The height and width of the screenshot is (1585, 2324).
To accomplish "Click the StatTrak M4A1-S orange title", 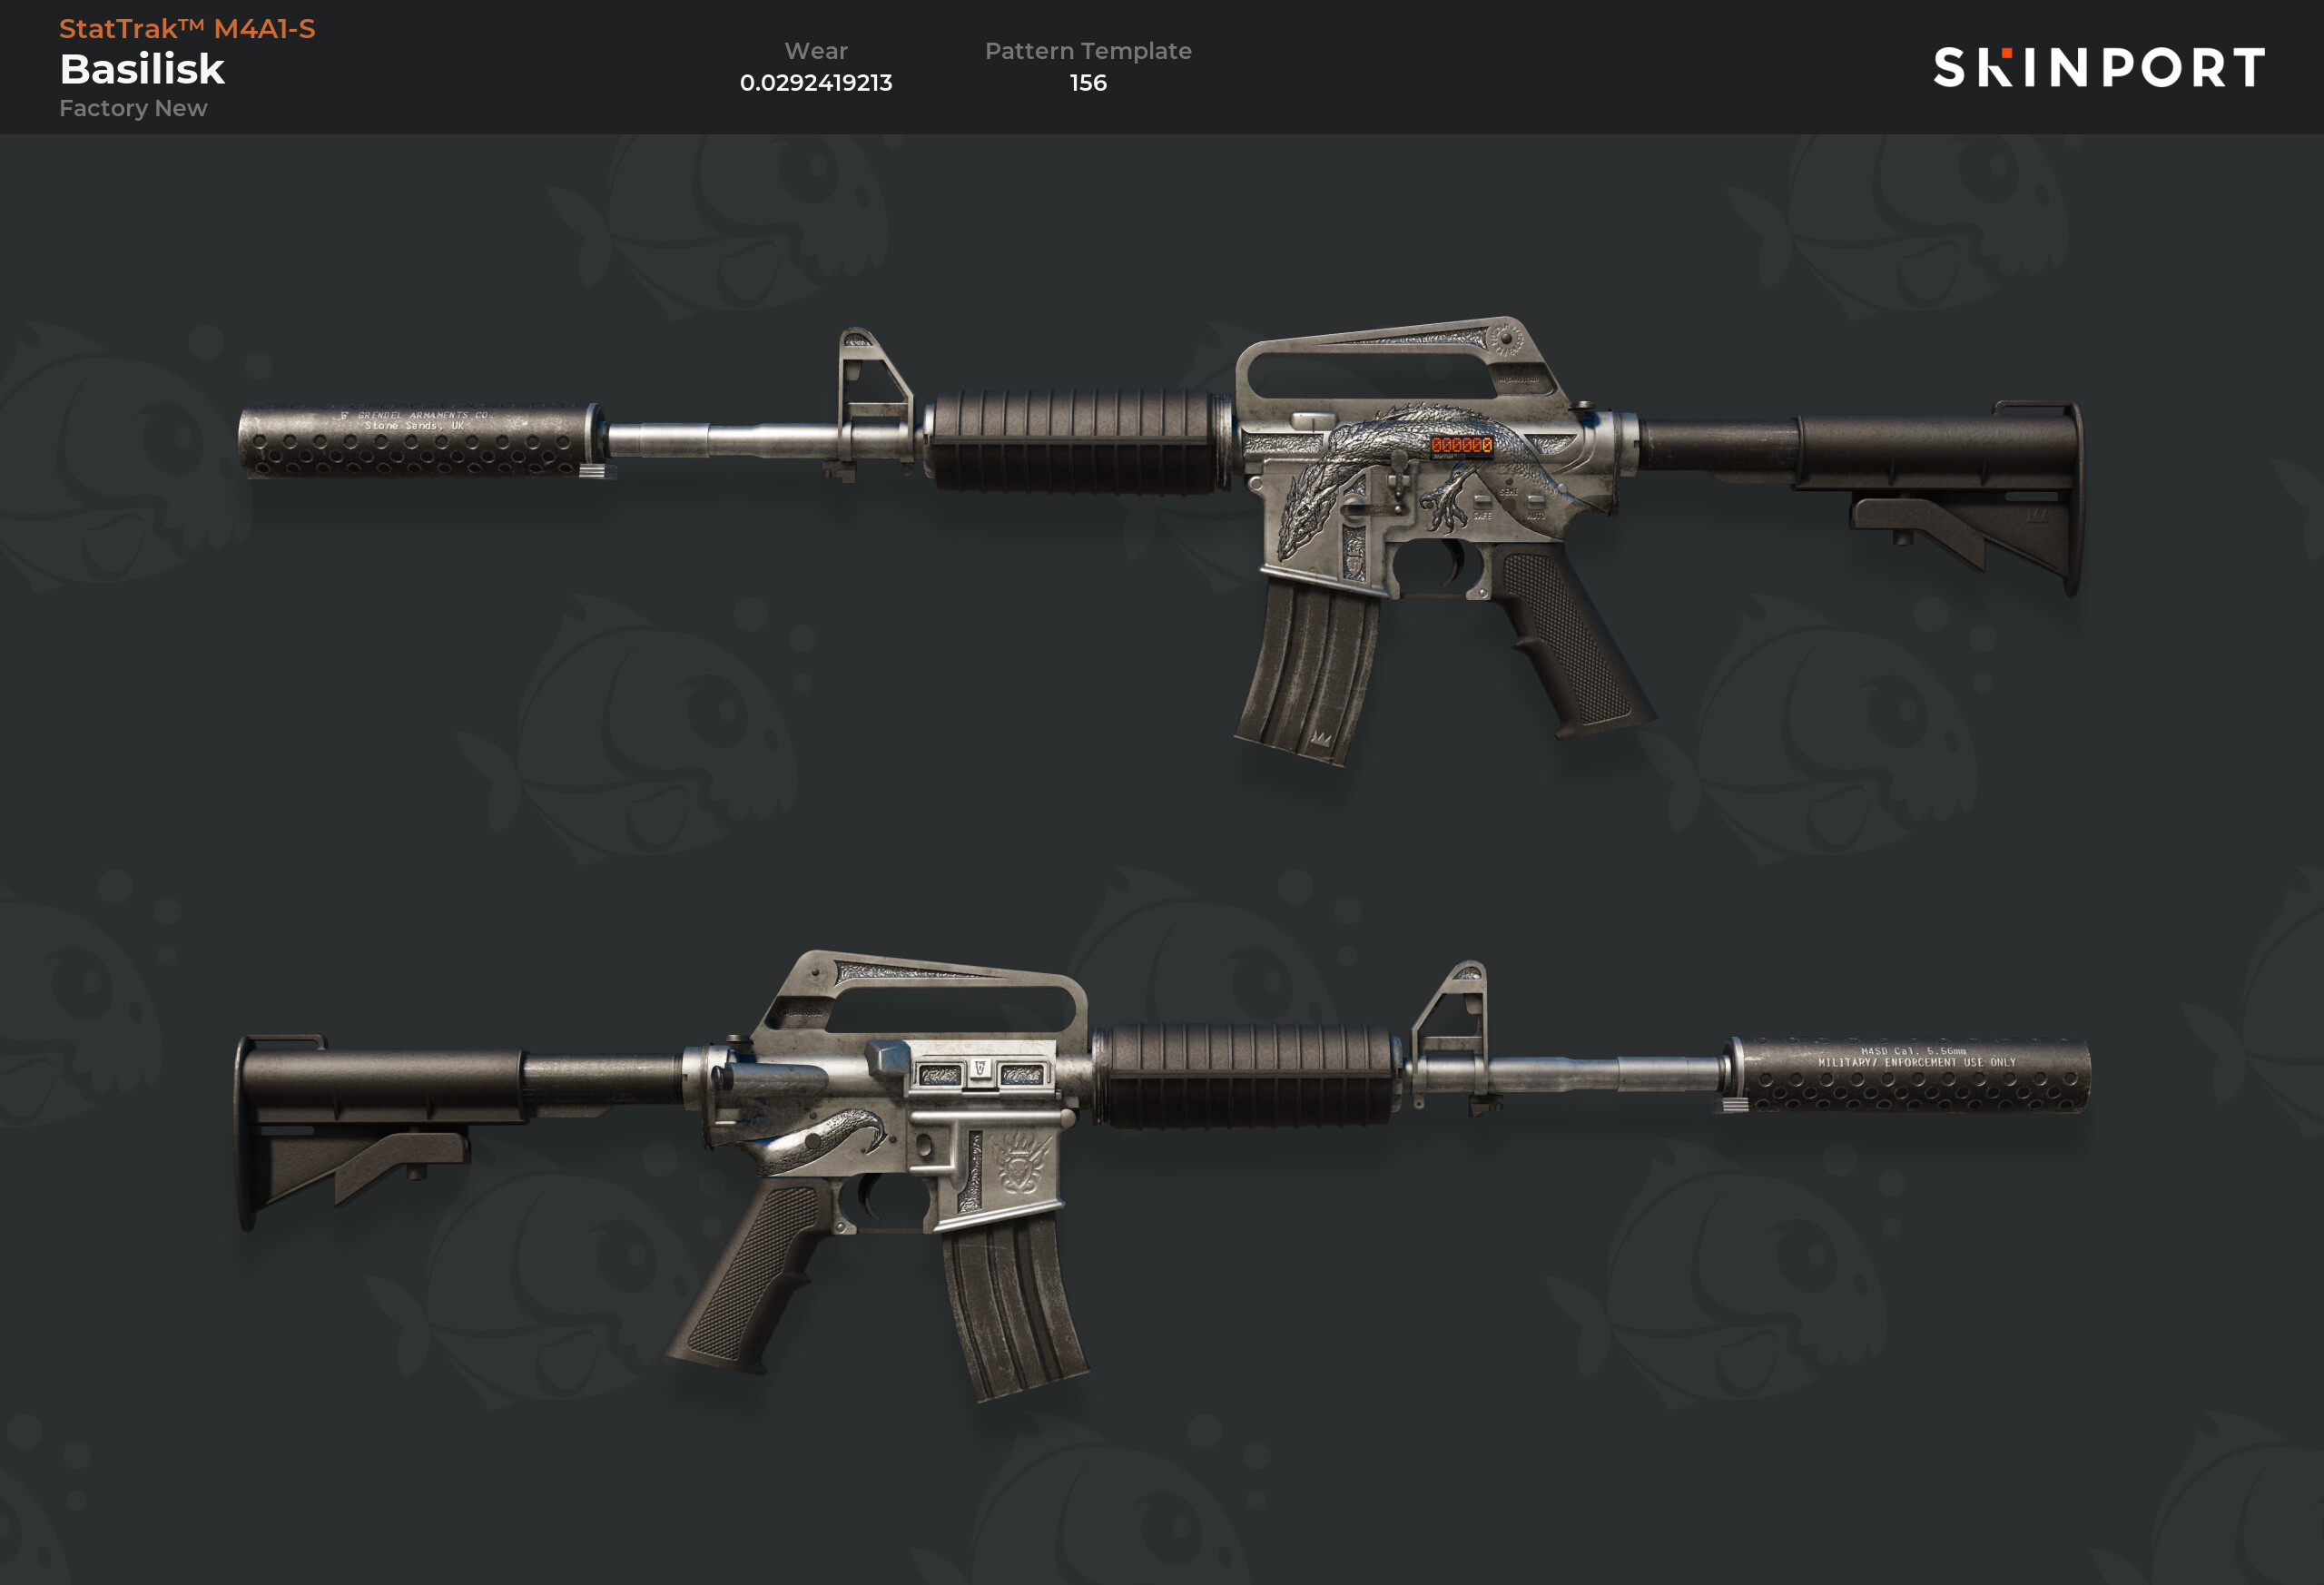I will (x=187, y=29).
